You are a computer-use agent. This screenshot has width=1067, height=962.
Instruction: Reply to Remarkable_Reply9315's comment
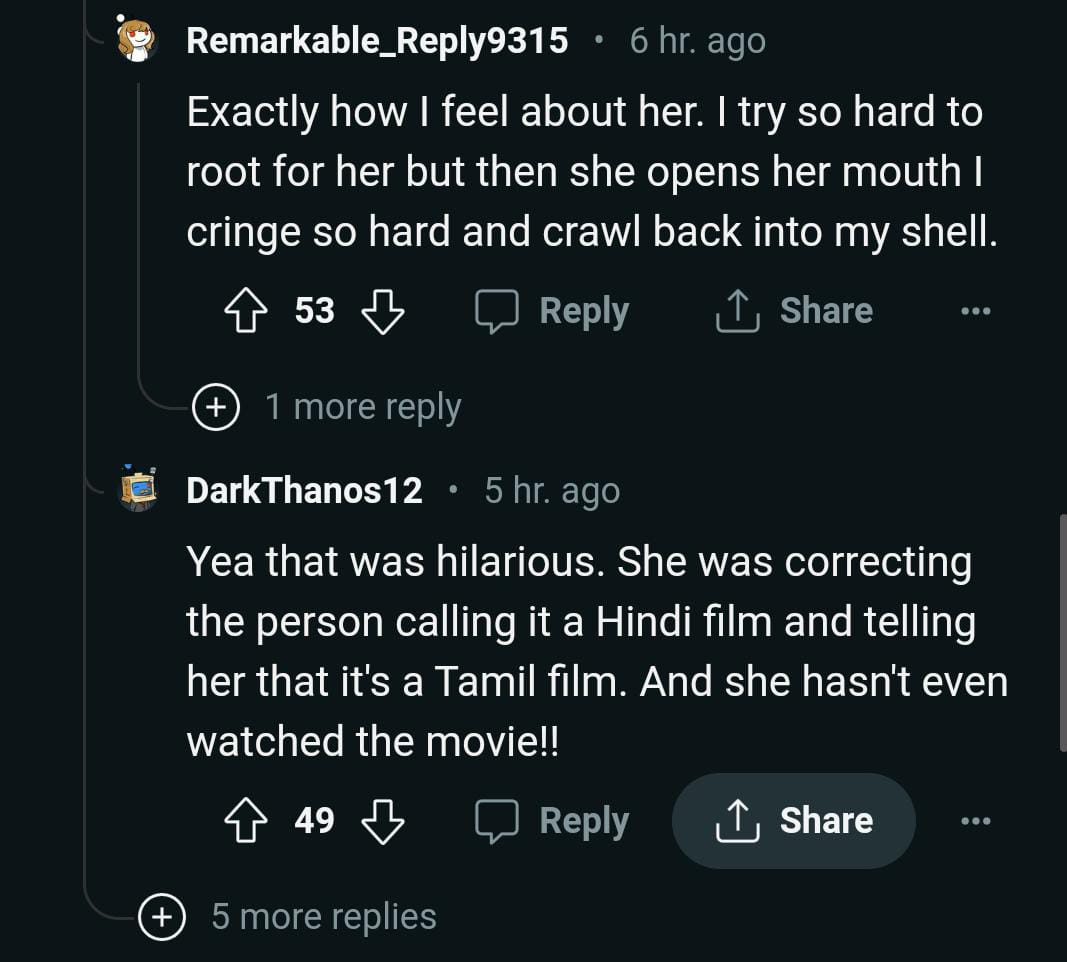552,311
